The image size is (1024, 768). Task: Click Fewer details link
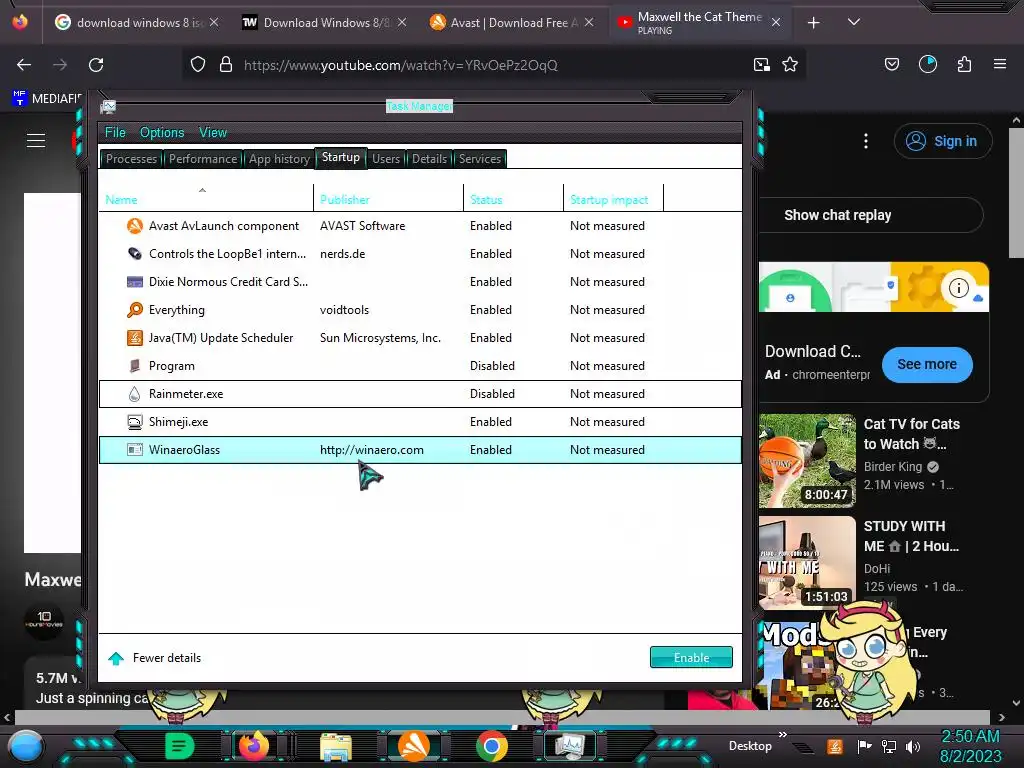pos(167,658)
